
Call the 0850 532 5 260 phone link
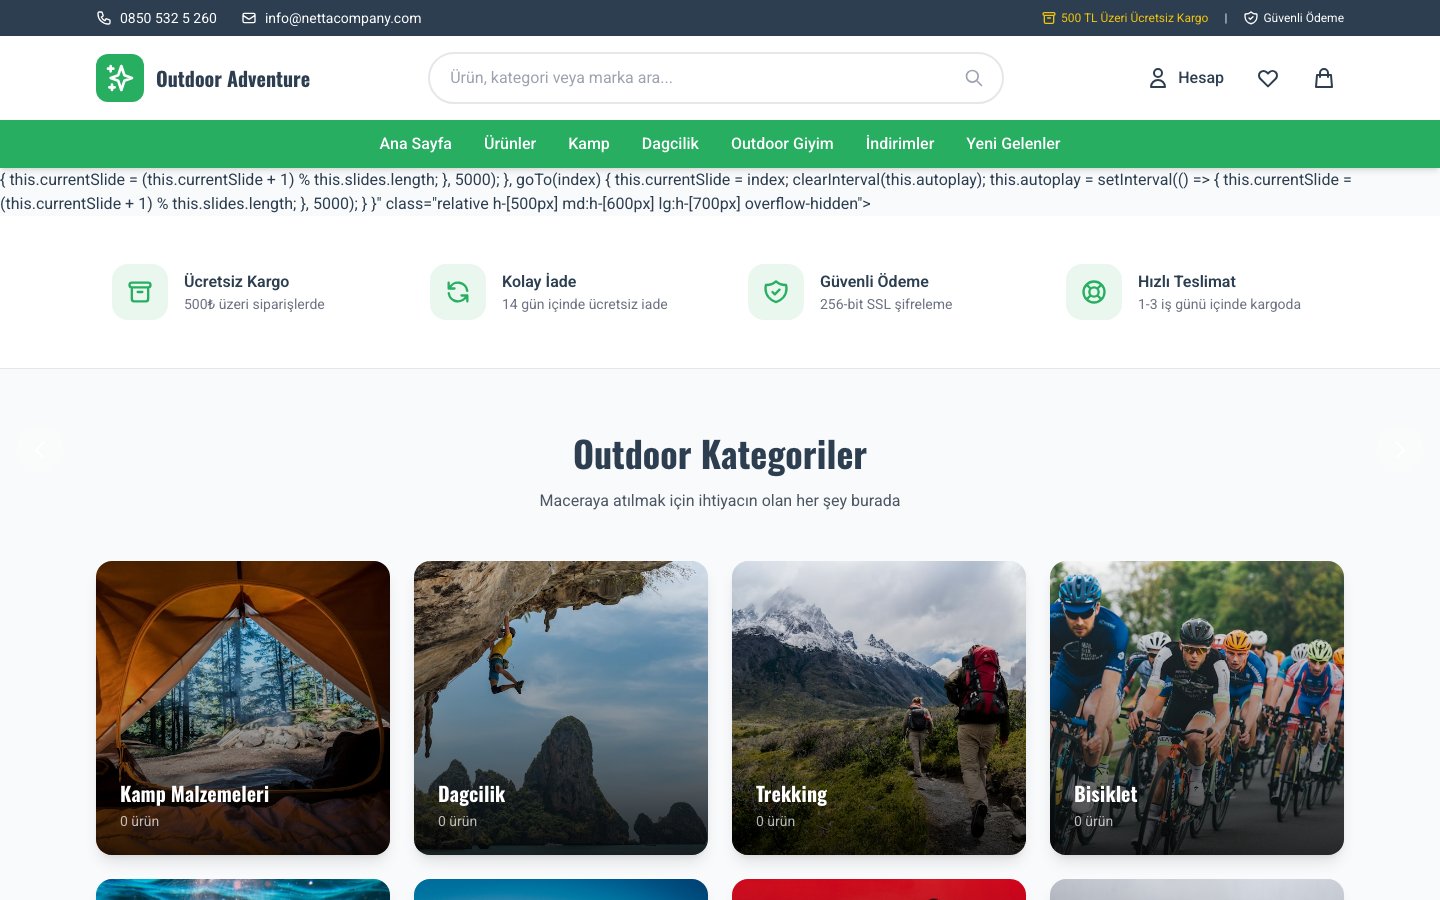[x=167, y=18]
